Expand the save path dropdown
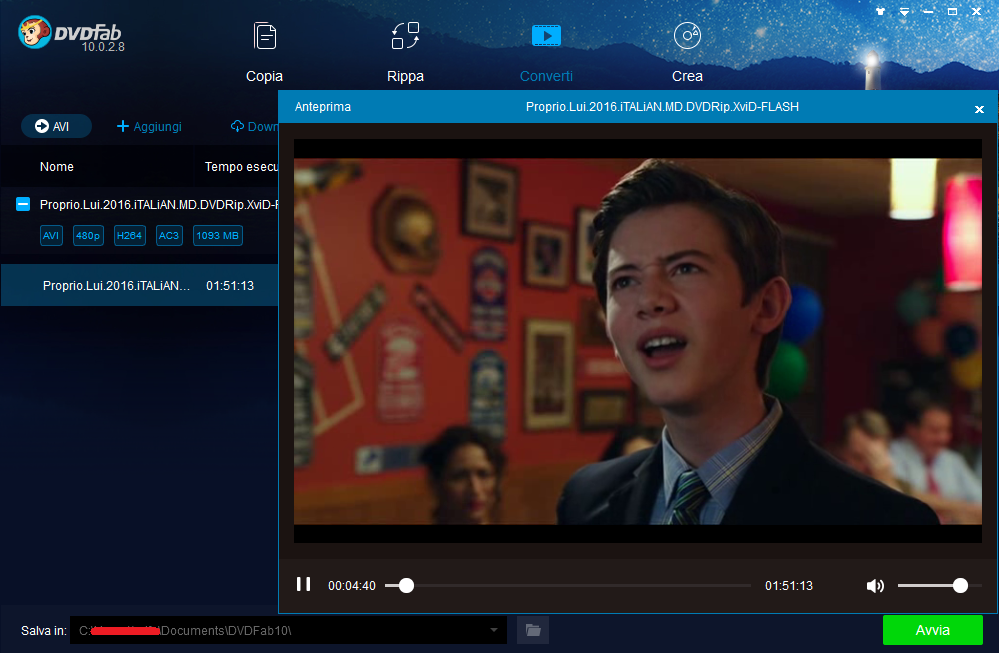 pyautogui.click(x=494, y=630)
